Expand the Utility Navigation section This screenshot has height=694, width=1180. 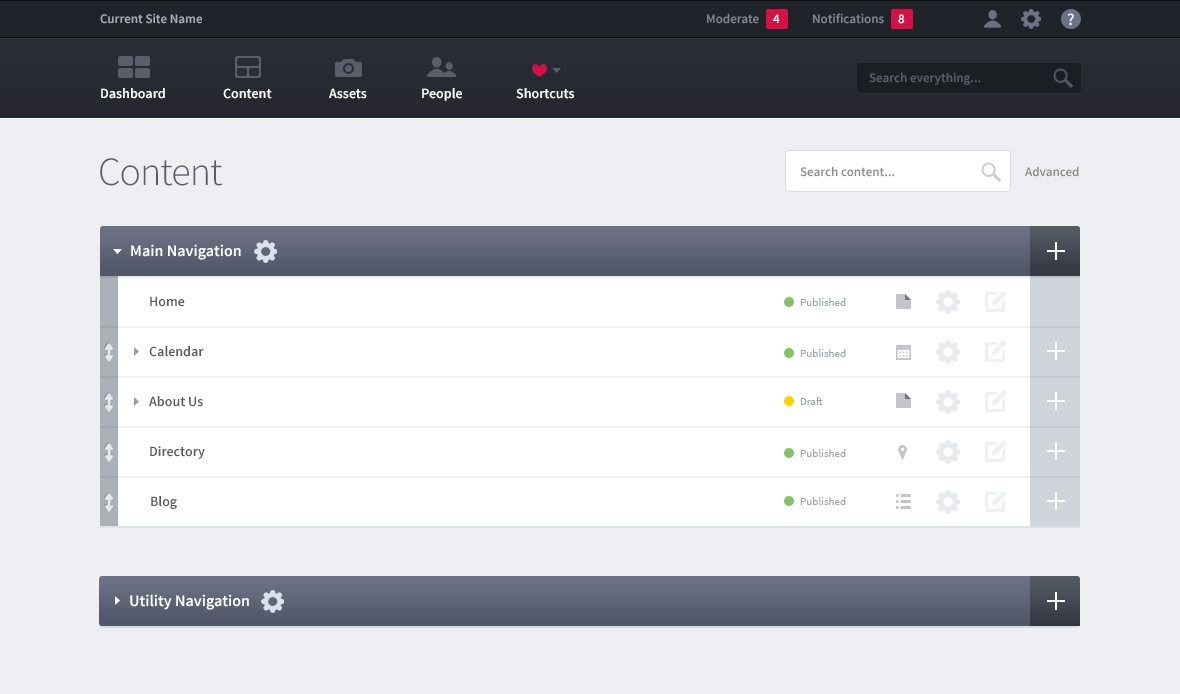point(117,601)
